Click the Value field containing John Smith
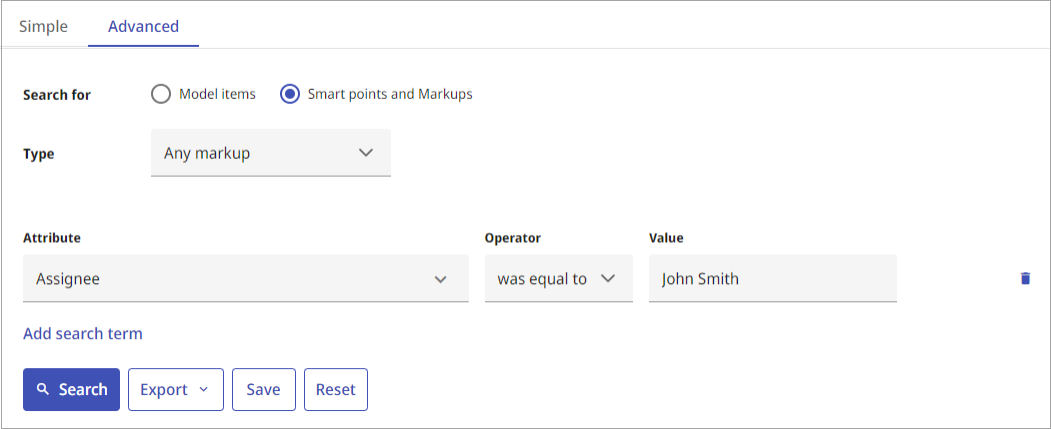Viewport: 1051px width, 429px height. (x=772, y=278)
